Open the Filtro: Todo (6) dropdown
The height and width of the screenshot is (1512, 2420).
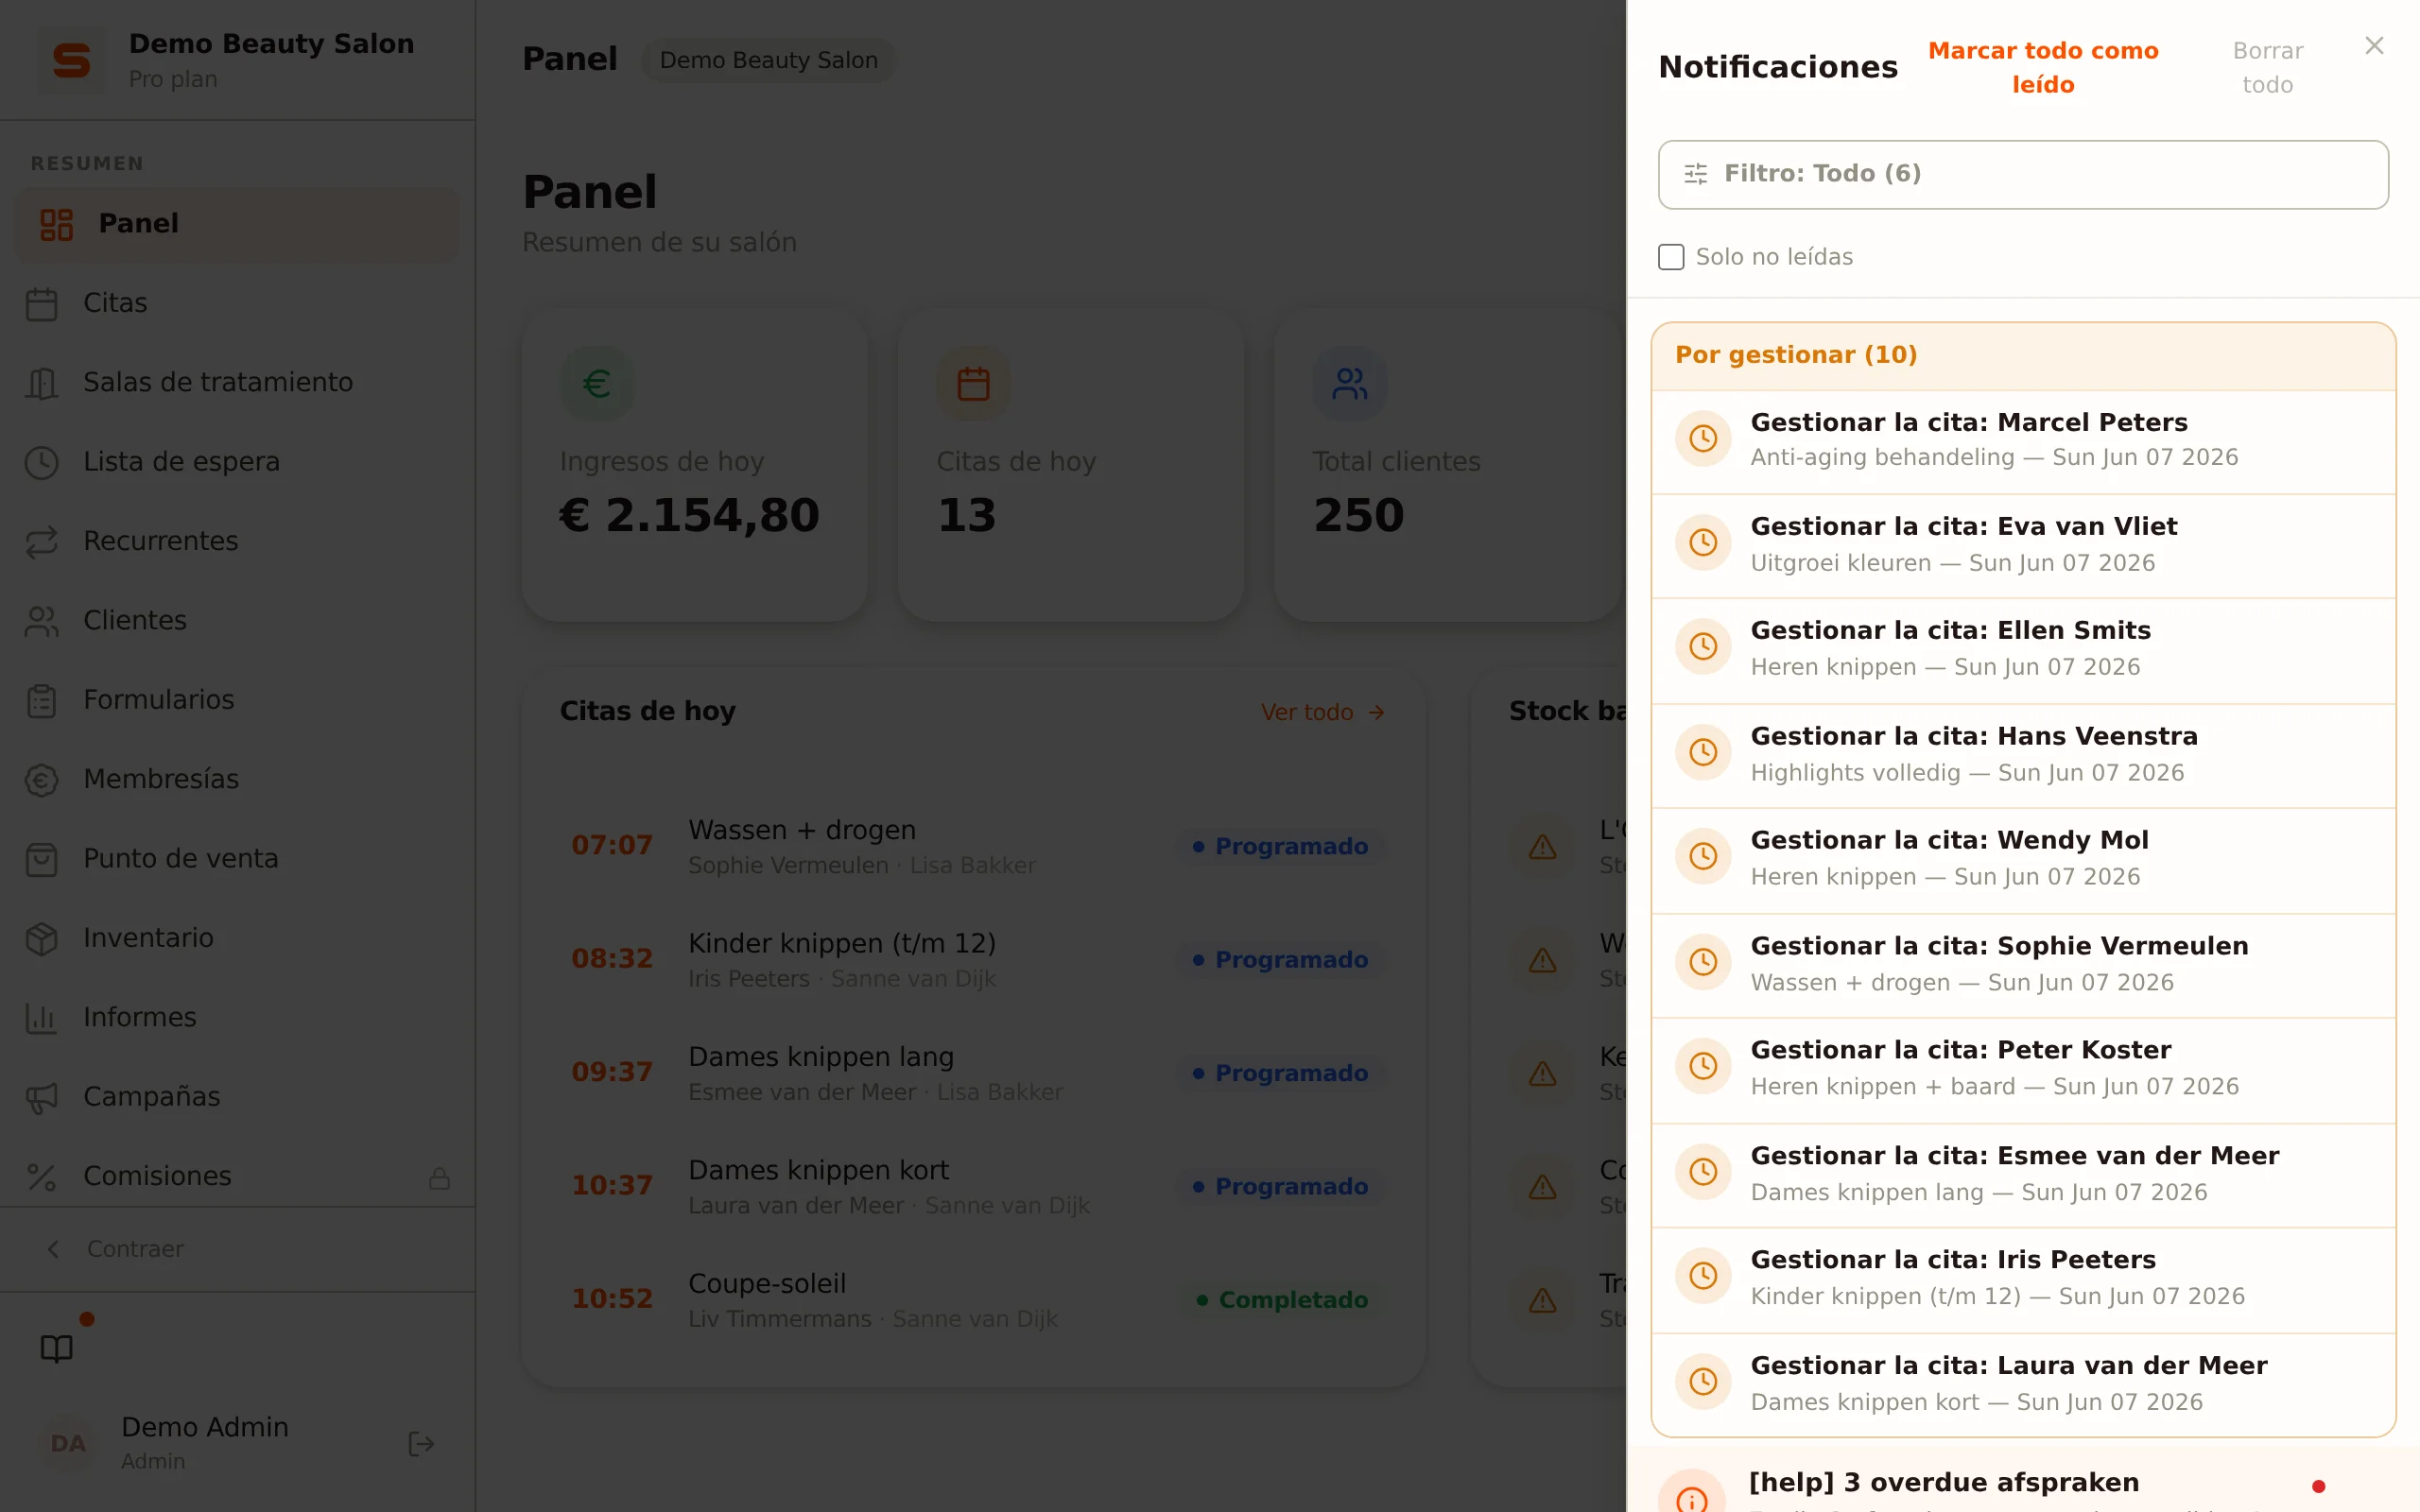(x=2023, y=174)
